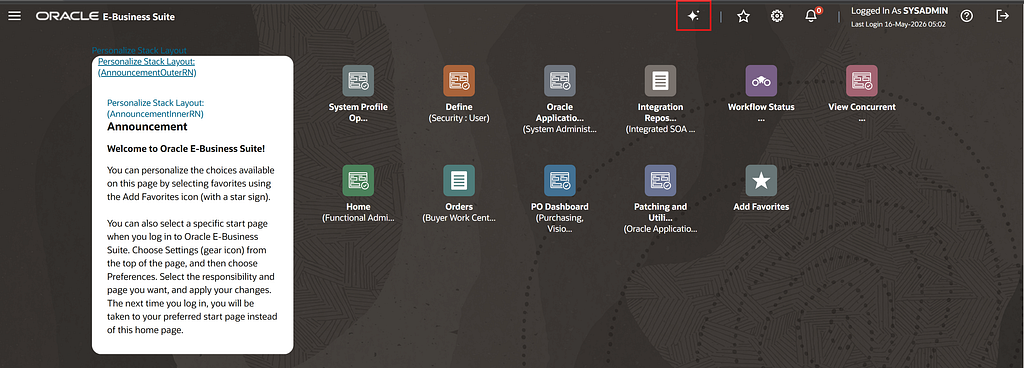Click the top Personalize Stack Layout link
This screenshot has width=1024, height=368.
[x=139, y=50]
